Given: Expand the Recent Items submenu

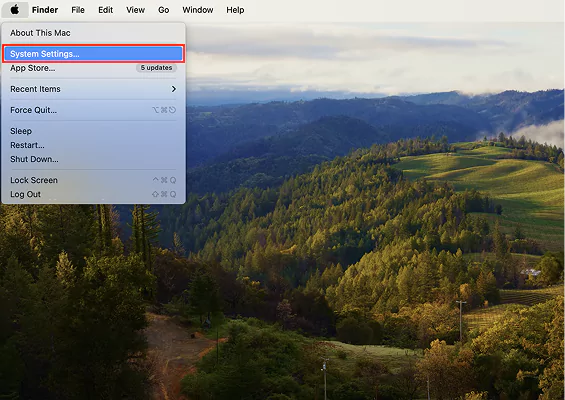Looking at the screenshot, I should click(x=93, y=89).
